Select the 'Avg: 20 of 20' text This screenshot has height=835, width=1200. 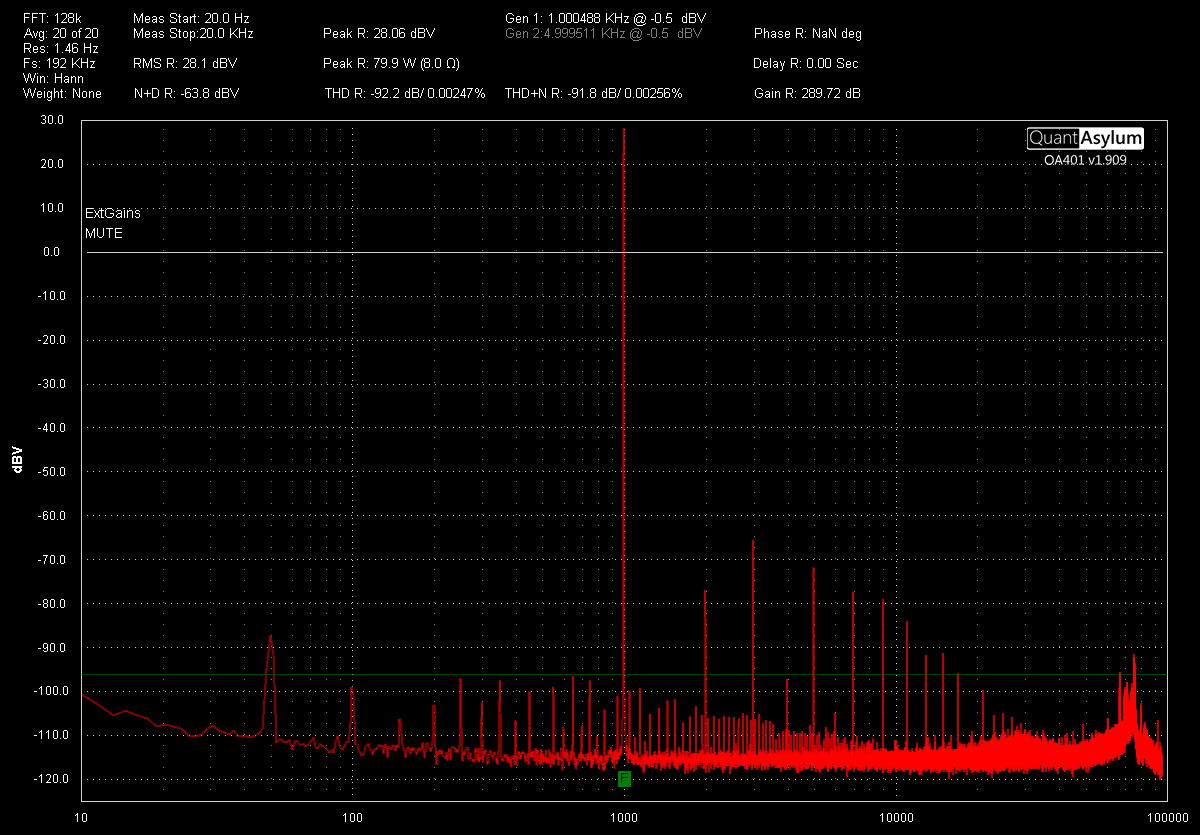coord(61,33)
